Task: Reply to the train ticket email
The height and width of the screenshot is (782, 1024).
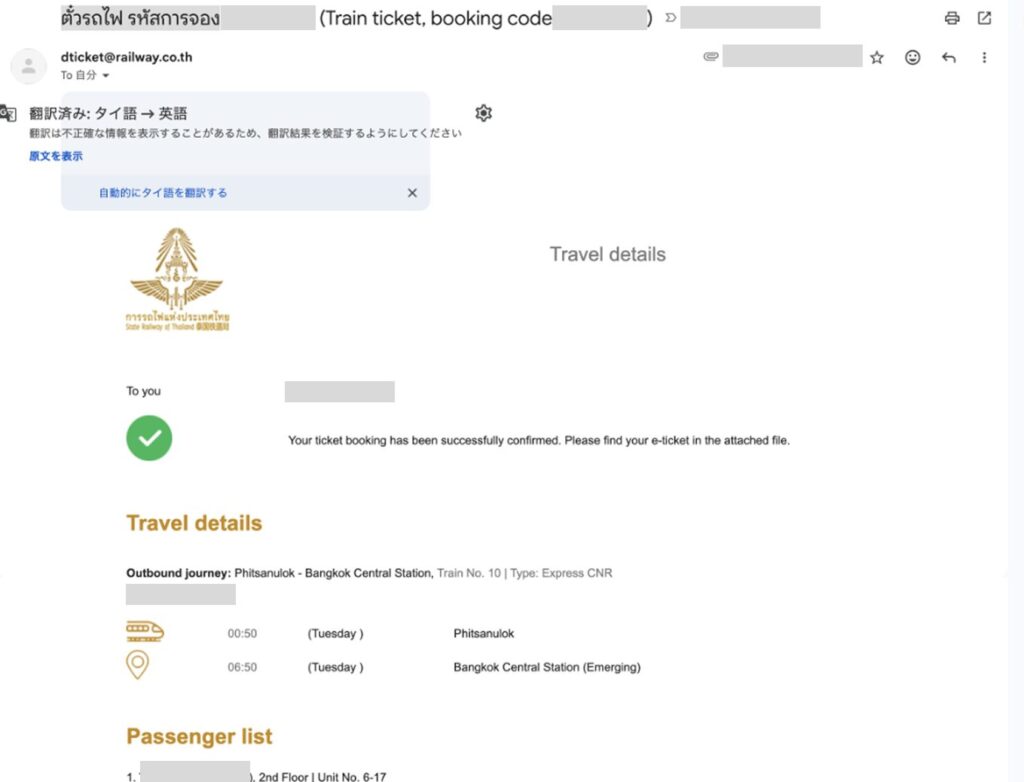Action: 949,58
